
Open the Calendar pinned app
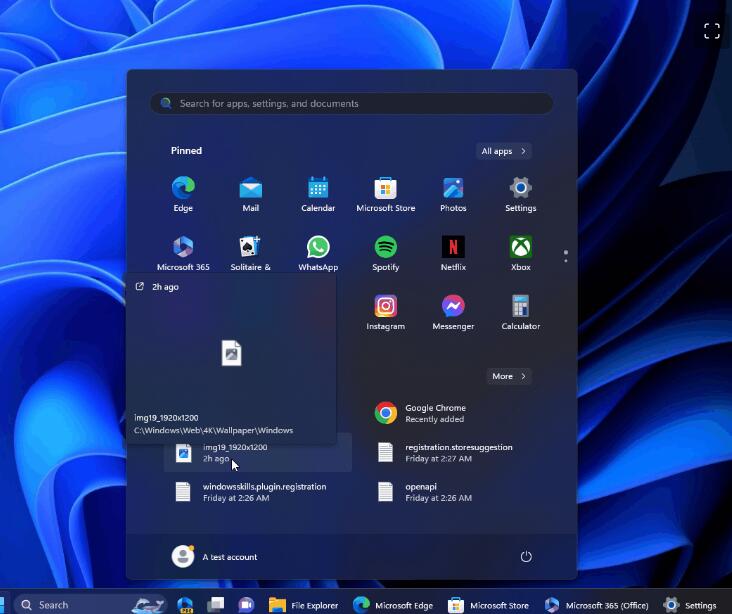[318, 195]
